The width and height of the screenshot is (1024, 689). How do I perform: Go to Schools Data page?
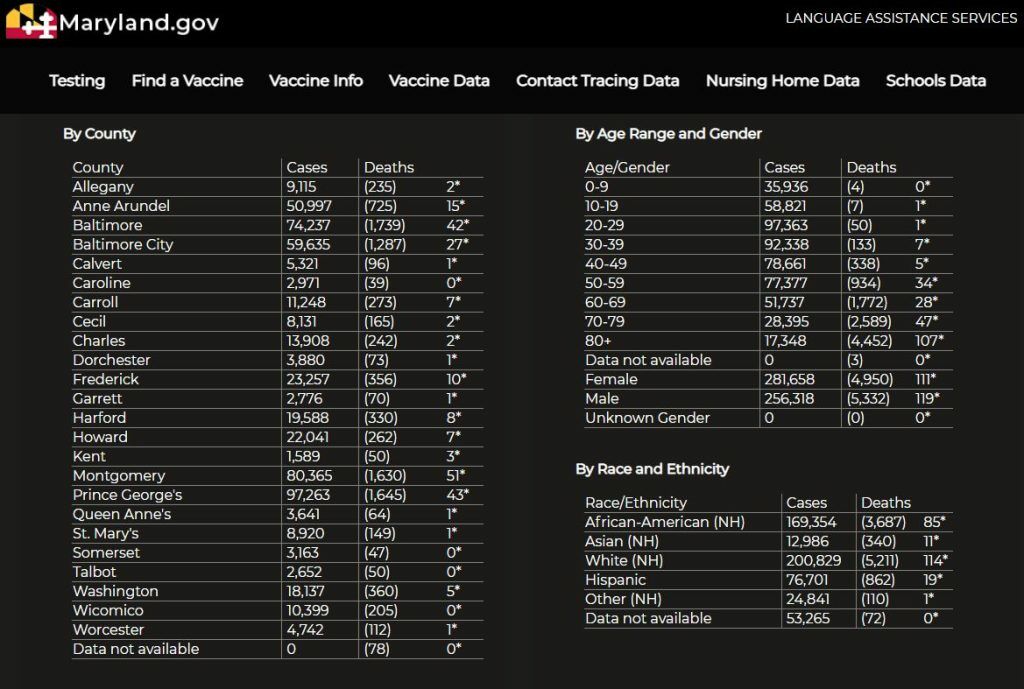pos(935,81)
